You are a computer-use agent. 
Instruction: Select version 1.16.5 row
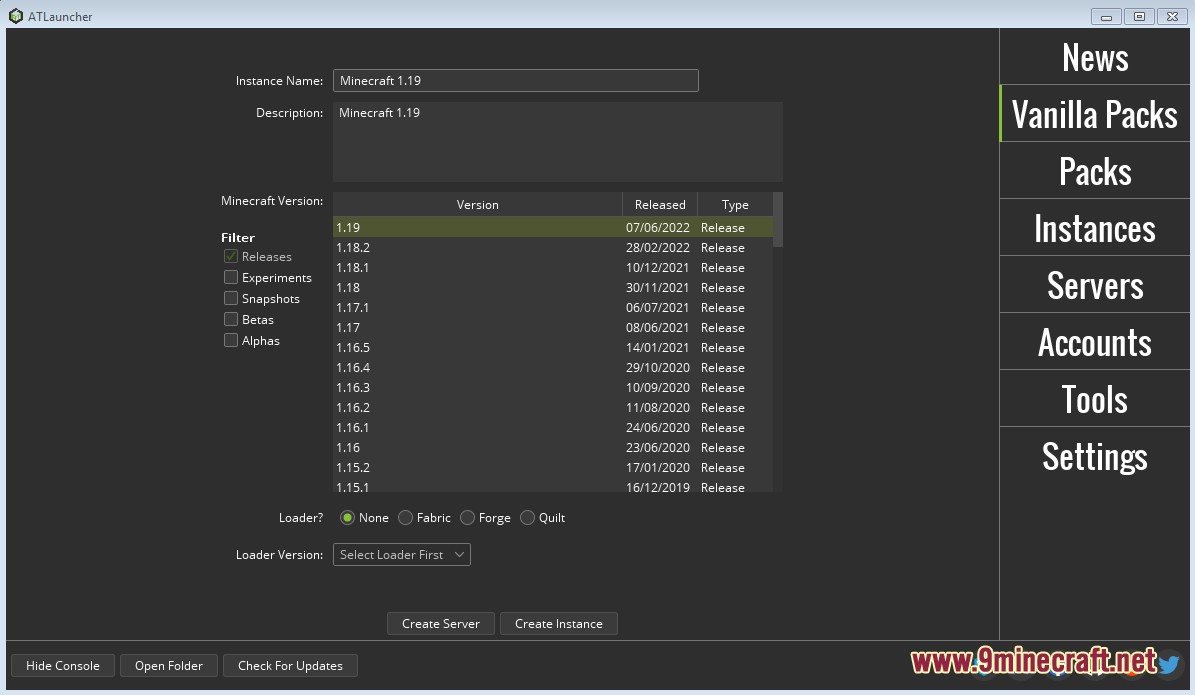pos(553,348)
